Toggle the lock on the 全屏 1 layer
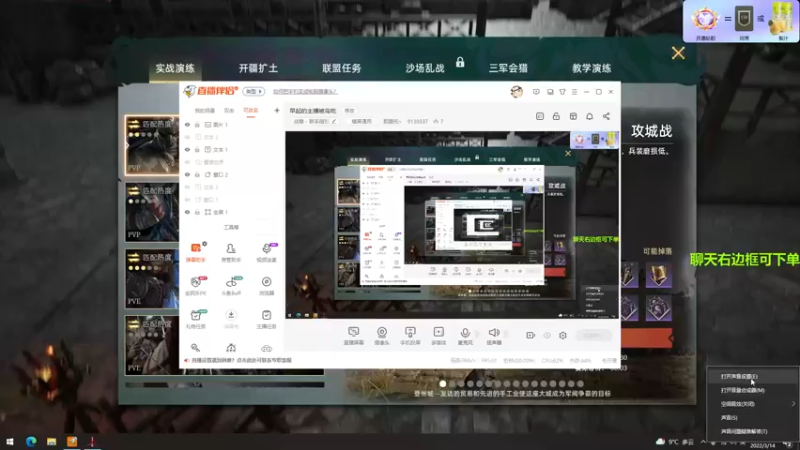 [x=197, y=212]
